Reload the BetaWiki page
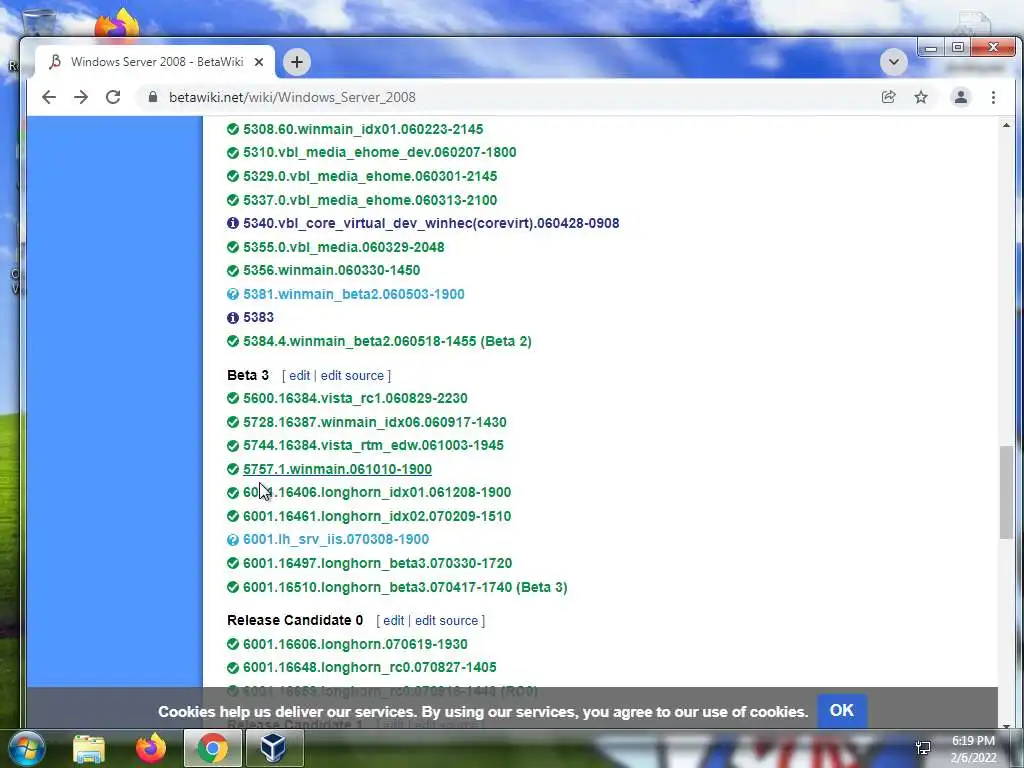 (113, 97)
